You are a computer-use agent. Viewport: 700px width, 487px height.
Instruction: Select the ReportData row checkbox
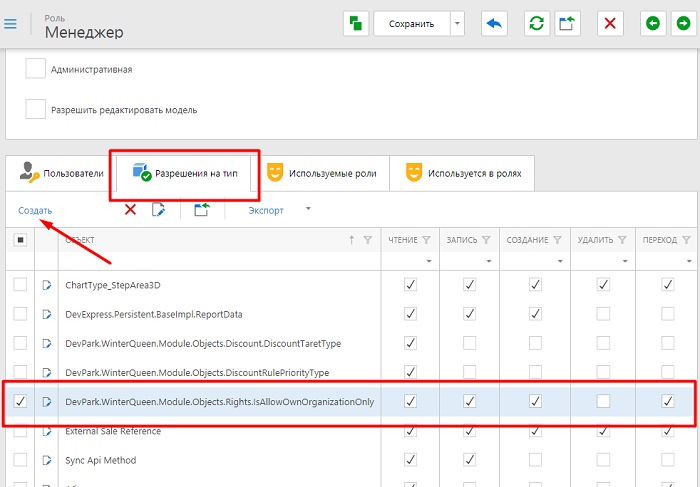(20, 314)
